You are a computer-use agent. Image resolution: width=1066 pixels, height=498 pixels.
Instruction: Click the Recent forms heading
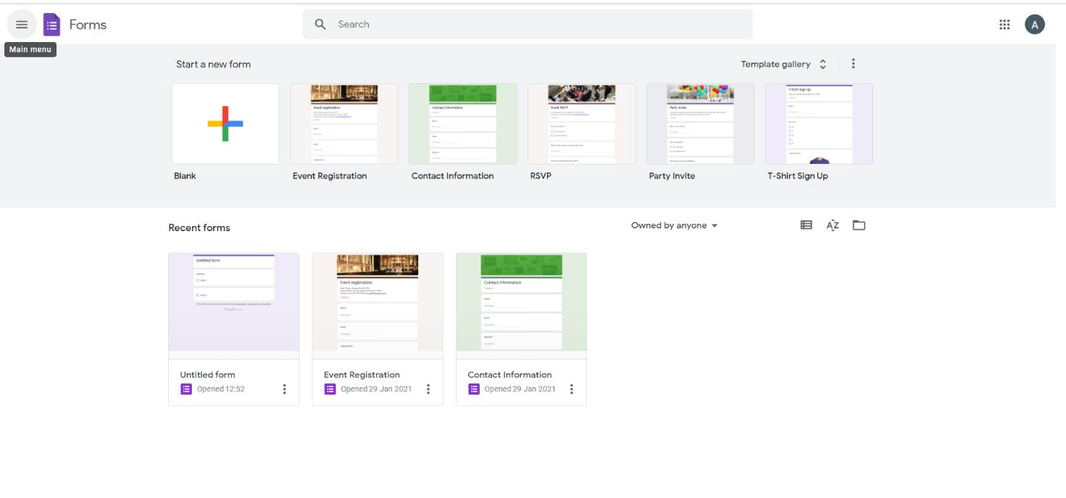coord(199,228)
